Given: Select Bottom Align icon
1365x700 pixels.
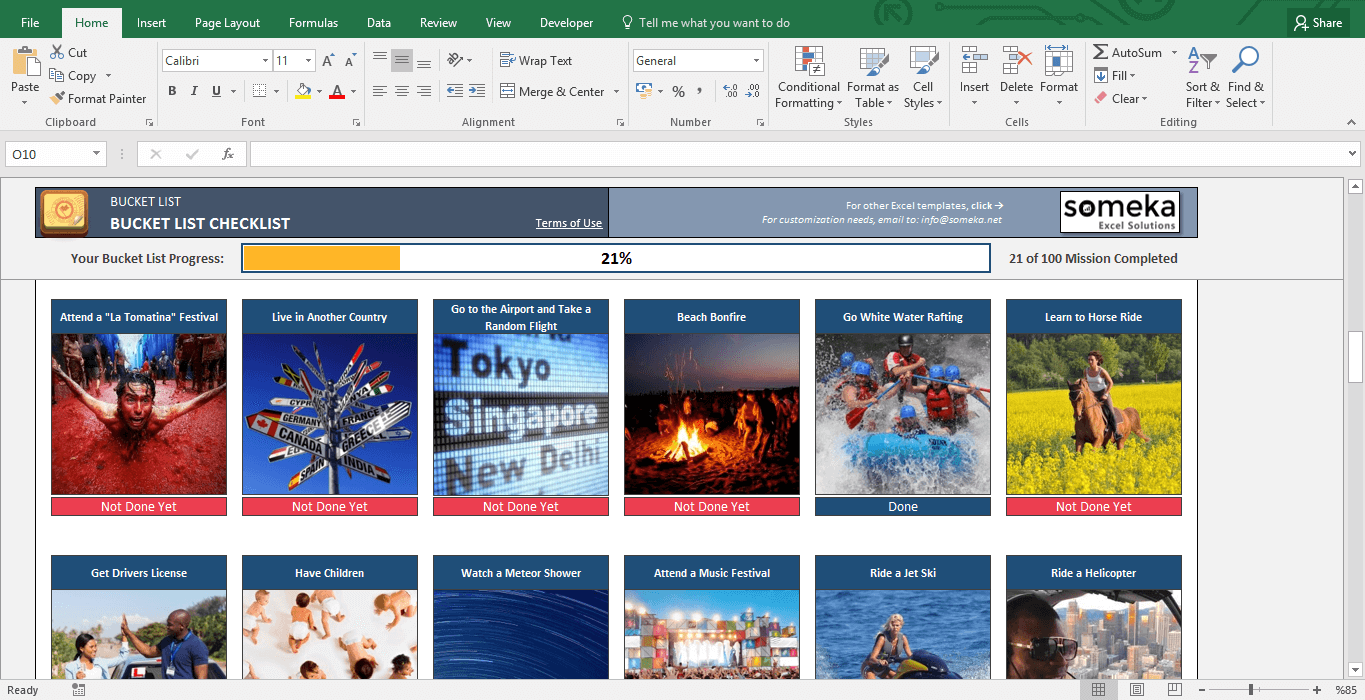Looking at the screenshot, I should point(424,60).
